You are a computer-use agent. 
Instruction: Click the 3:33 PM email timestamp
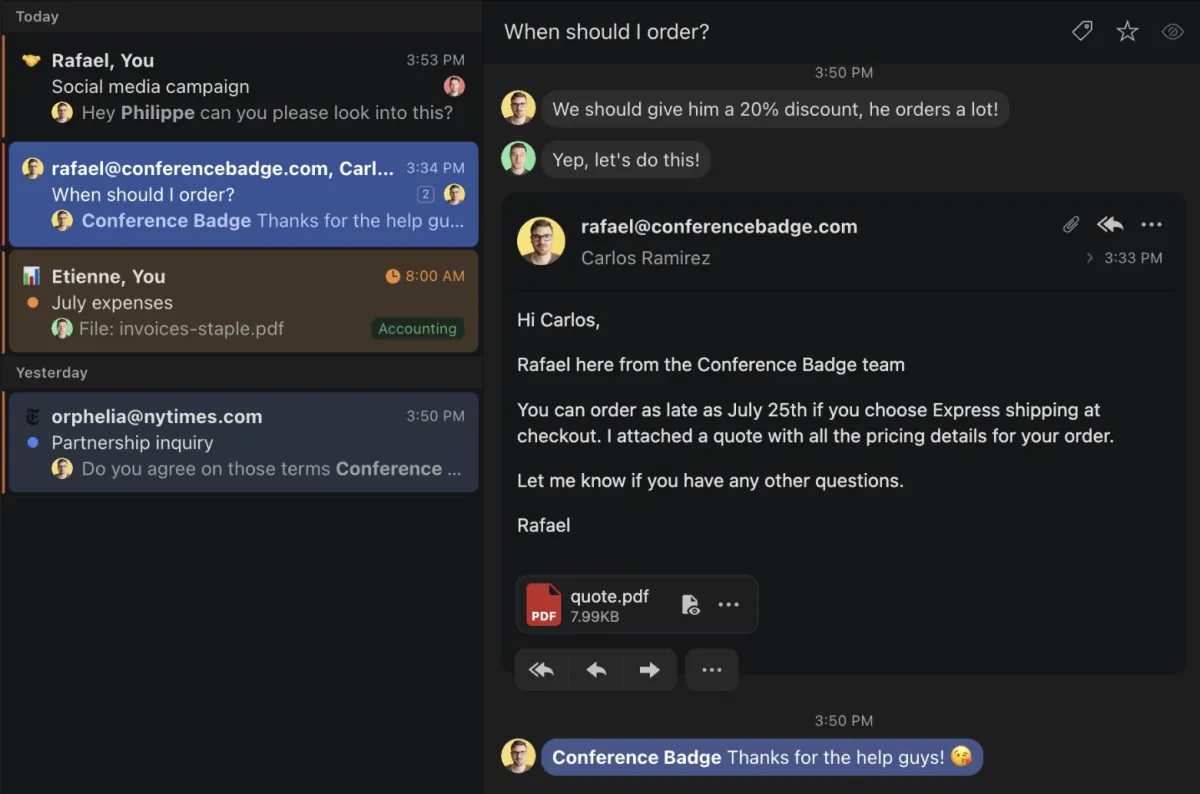(1133, 258)
